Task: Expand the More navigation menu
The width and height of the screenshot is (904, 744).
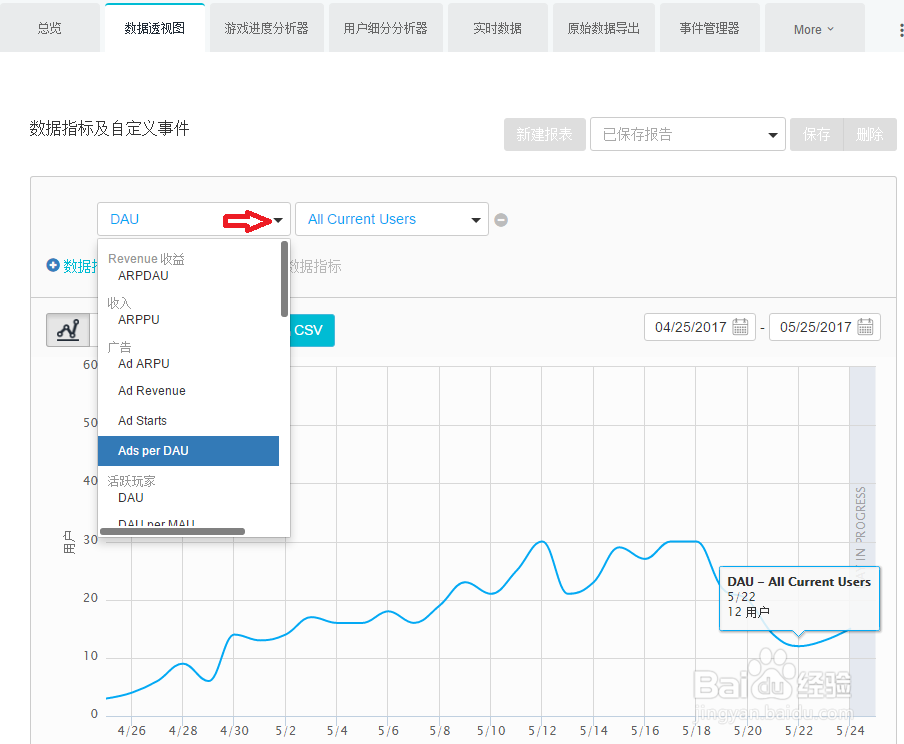Action: click(x=812, y=28)
